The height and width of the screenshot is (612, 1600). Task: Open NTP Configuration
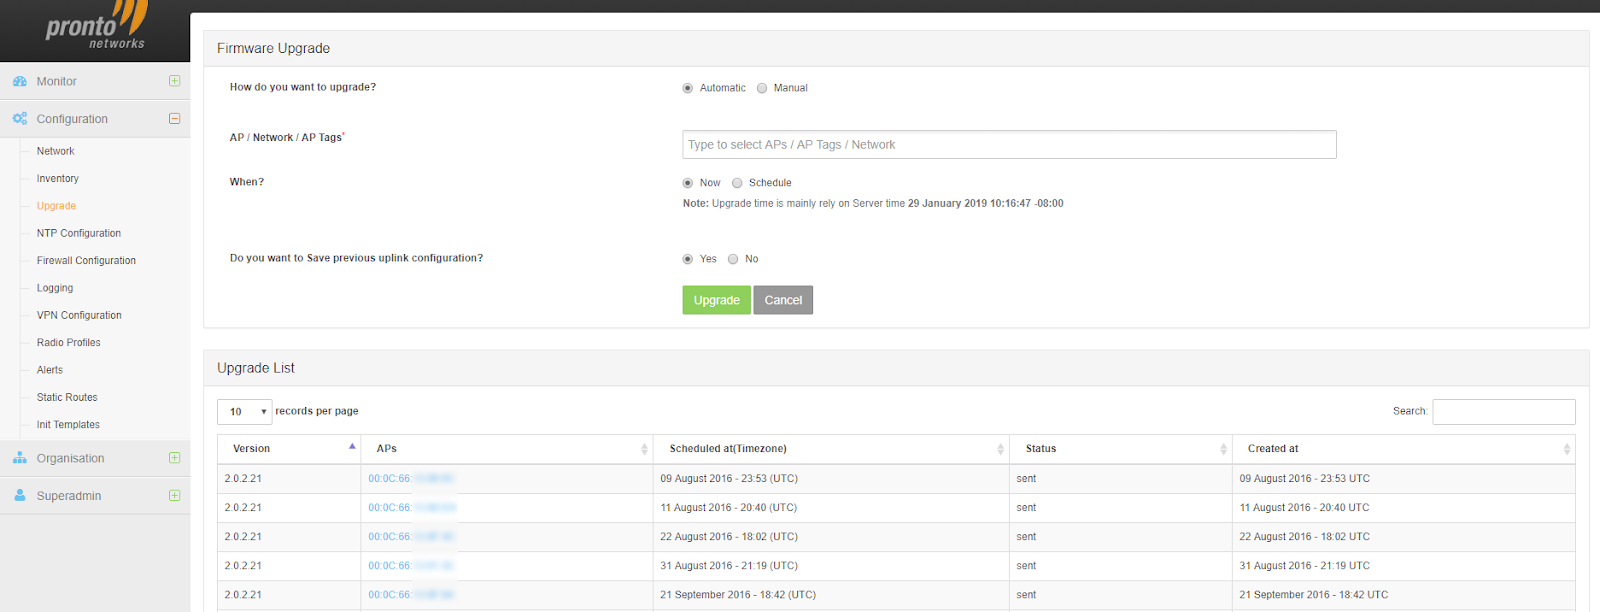point(79,233)
